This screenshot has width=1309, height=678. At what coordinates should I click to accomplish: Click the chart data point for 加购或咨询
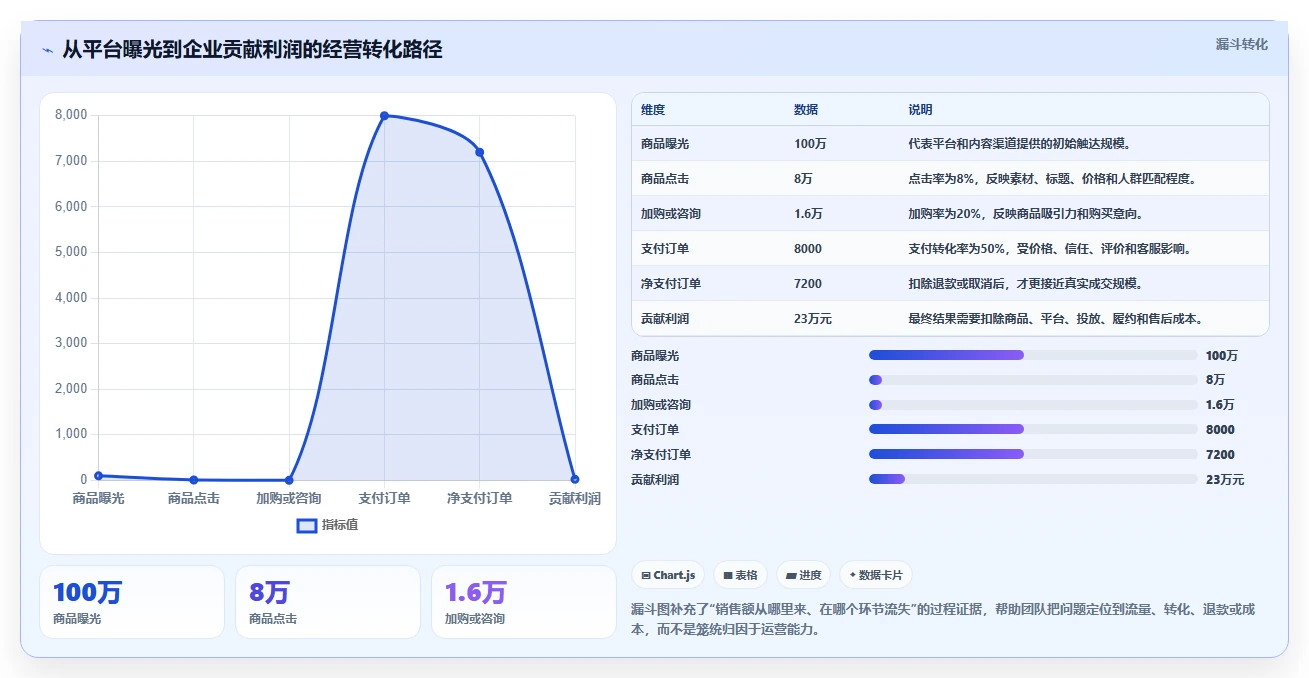click(x=289, y=480)
